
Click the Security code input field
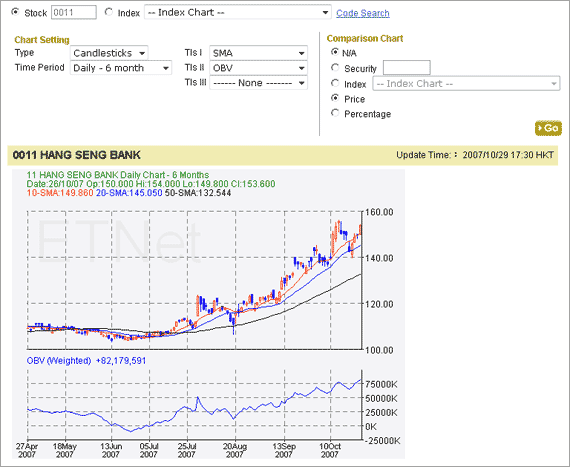[x=407, y=68]
